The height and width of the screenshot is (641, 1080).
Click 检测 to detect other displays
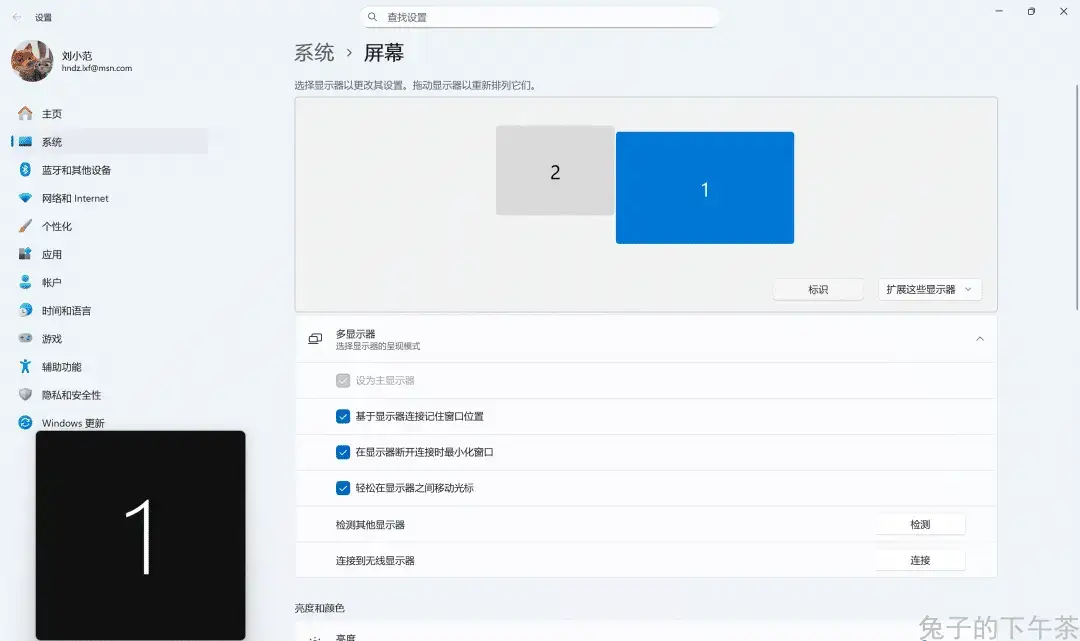(920, 524)
